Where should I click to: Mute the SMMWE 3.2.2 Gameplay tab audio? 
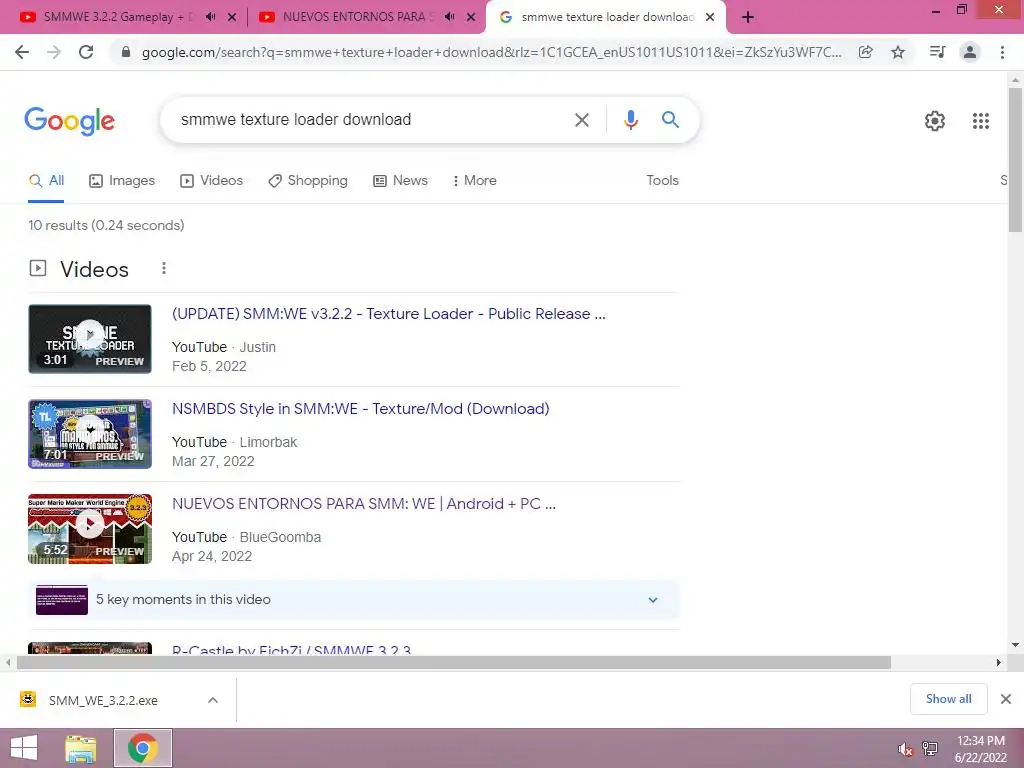point(210,17)
